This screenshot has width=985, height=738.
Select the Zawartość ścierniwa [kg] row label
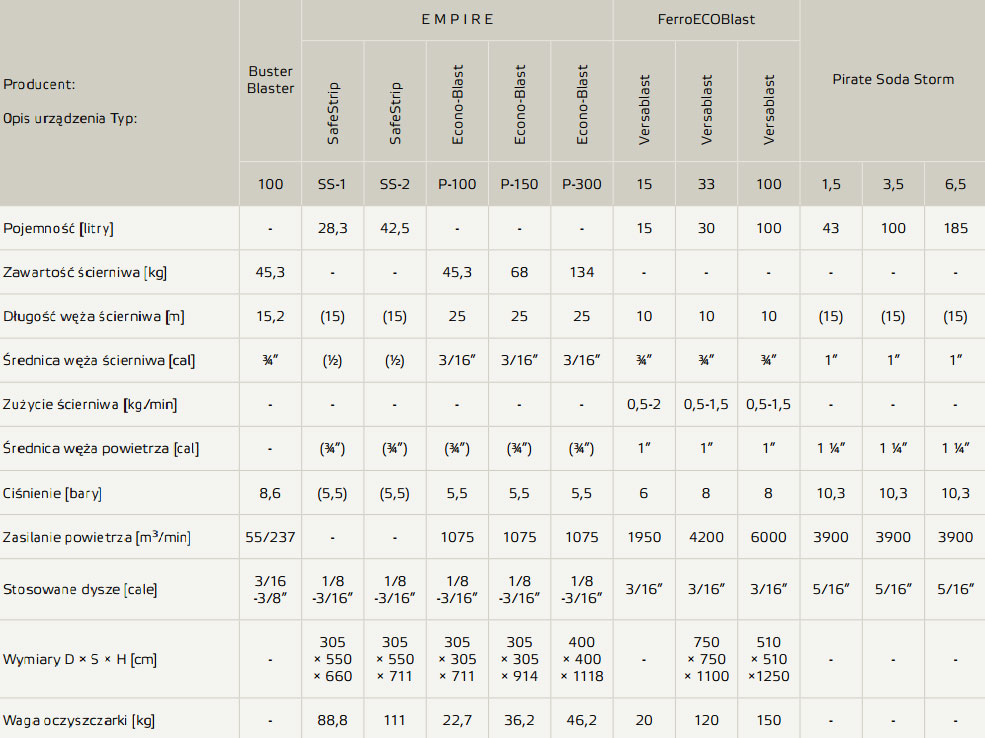coord(85,273)
